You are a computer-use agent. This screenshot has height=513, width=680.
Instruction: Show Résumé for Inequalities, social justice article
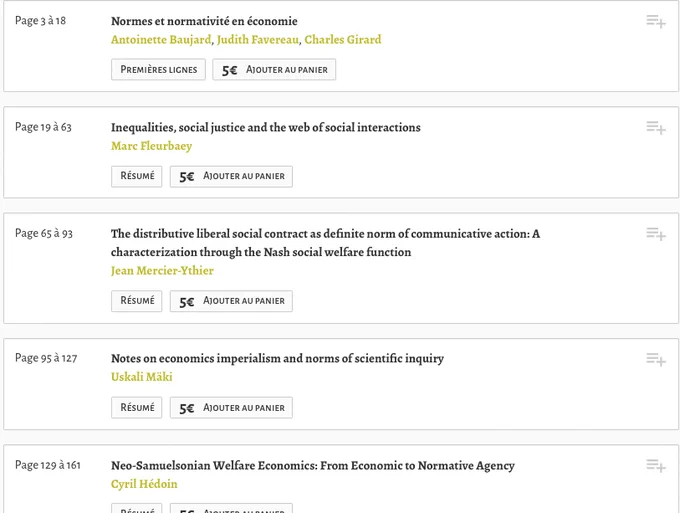click(137, 176)
